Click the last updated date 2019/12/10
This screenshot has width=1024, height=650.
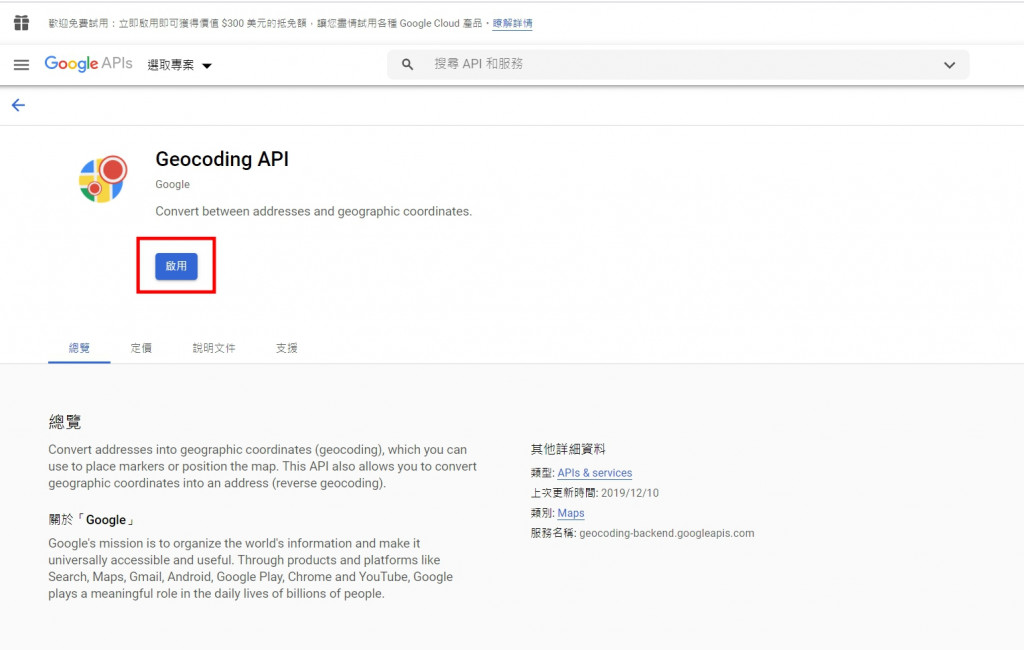pos(630,493)
